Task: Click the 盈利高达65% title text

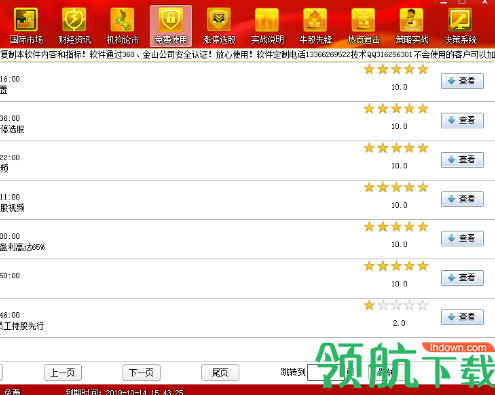Action: point(22,247)
